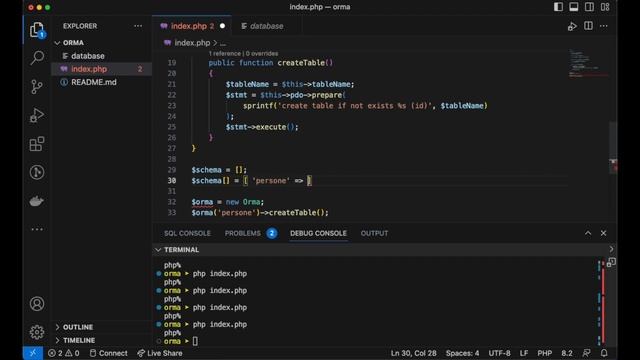Image resolution: width=640 pixels, height=360 pixels.
Task: Open the Source Control view icon
Action: pos(37,87)
